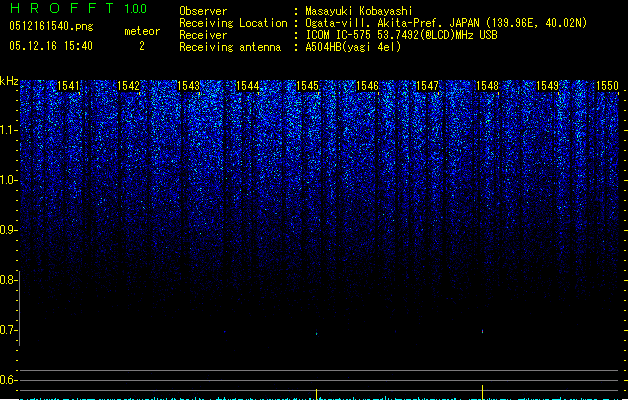Click the 0.6 kHz frequency axis label
Image resolution: width=629 pixels, height=400 pixels.
9,380
